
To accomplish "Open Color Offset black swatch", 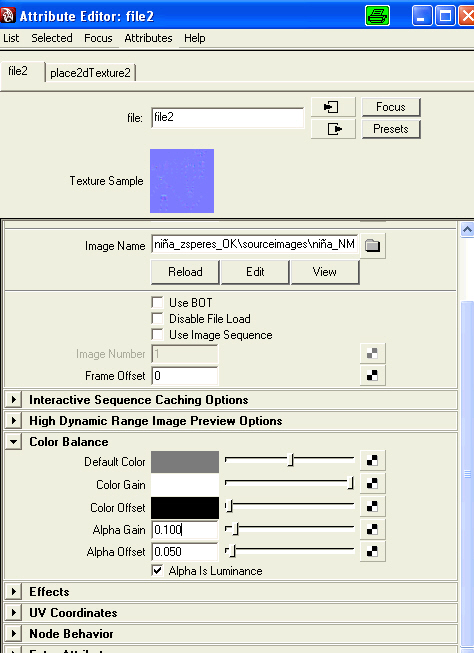I will point(185,507).
